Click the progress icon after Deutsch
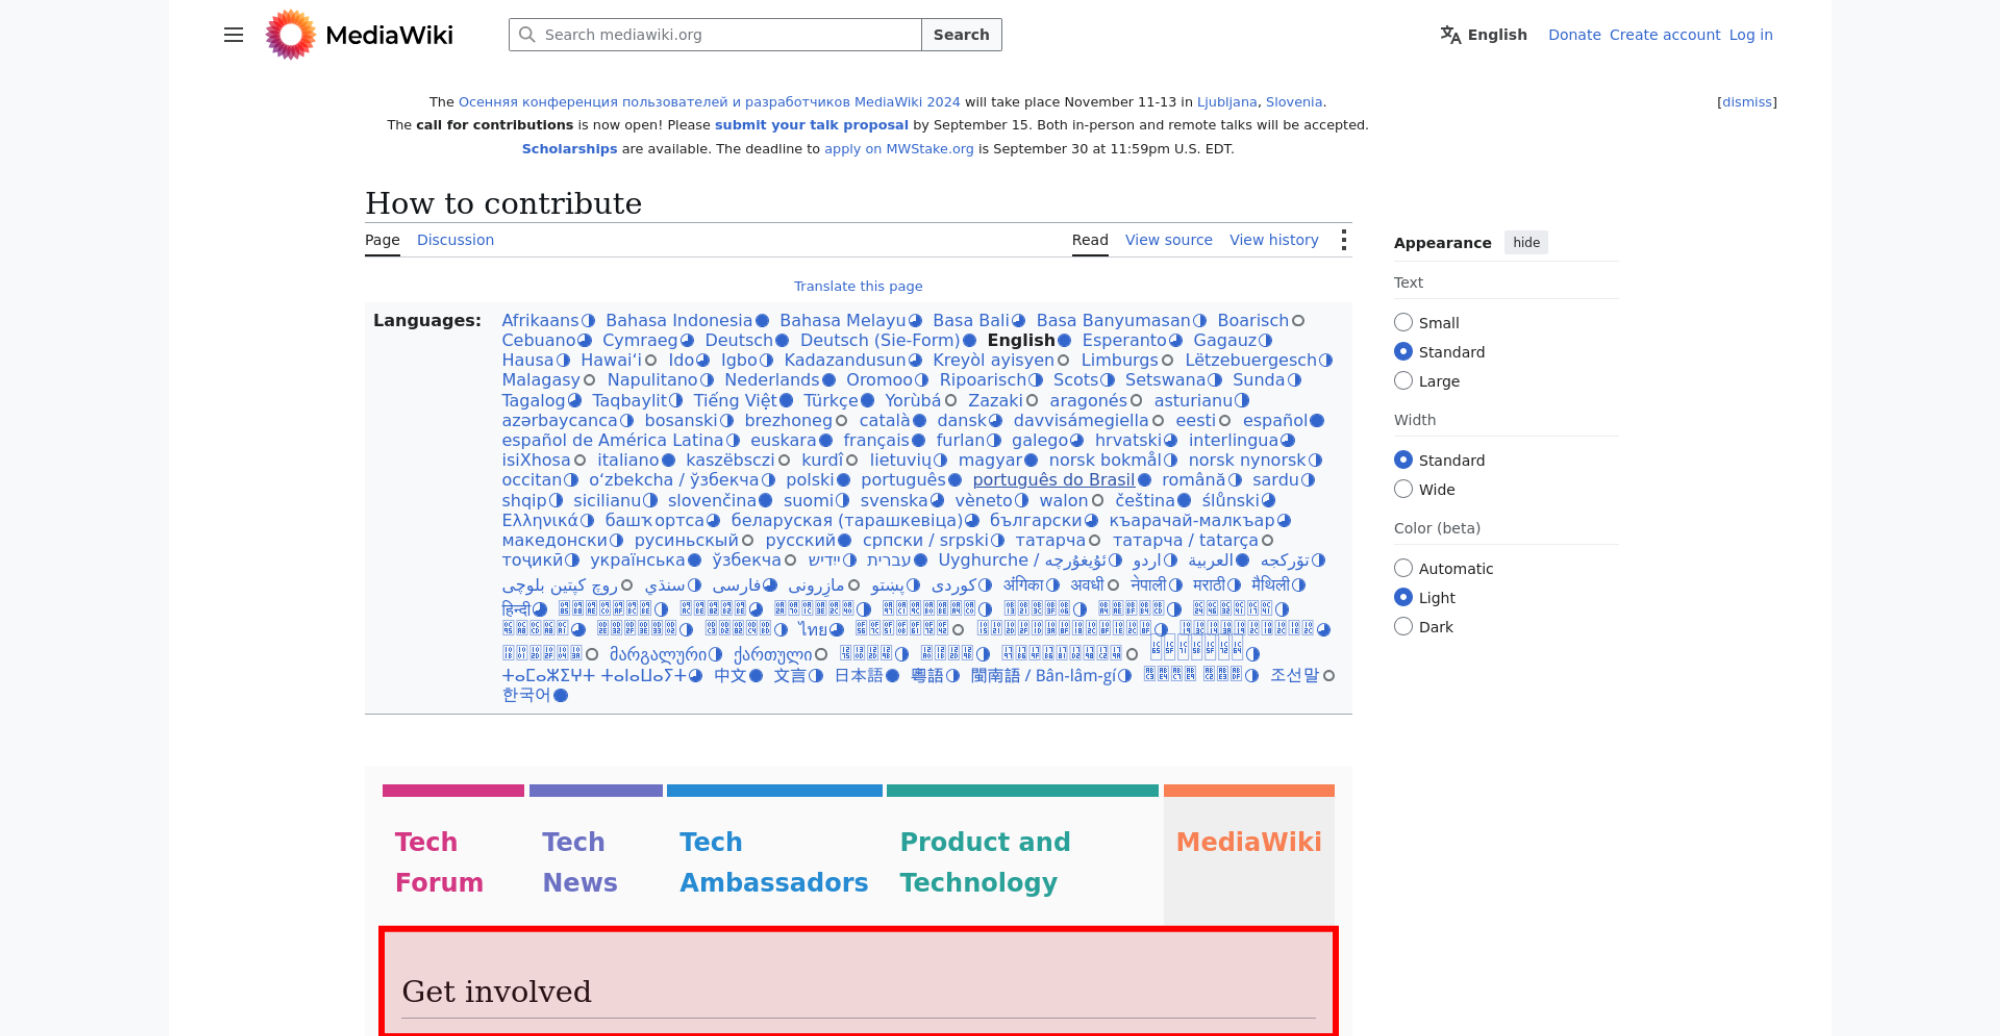The width and height of the screenshot is (2000, 1036). (782, 341)
